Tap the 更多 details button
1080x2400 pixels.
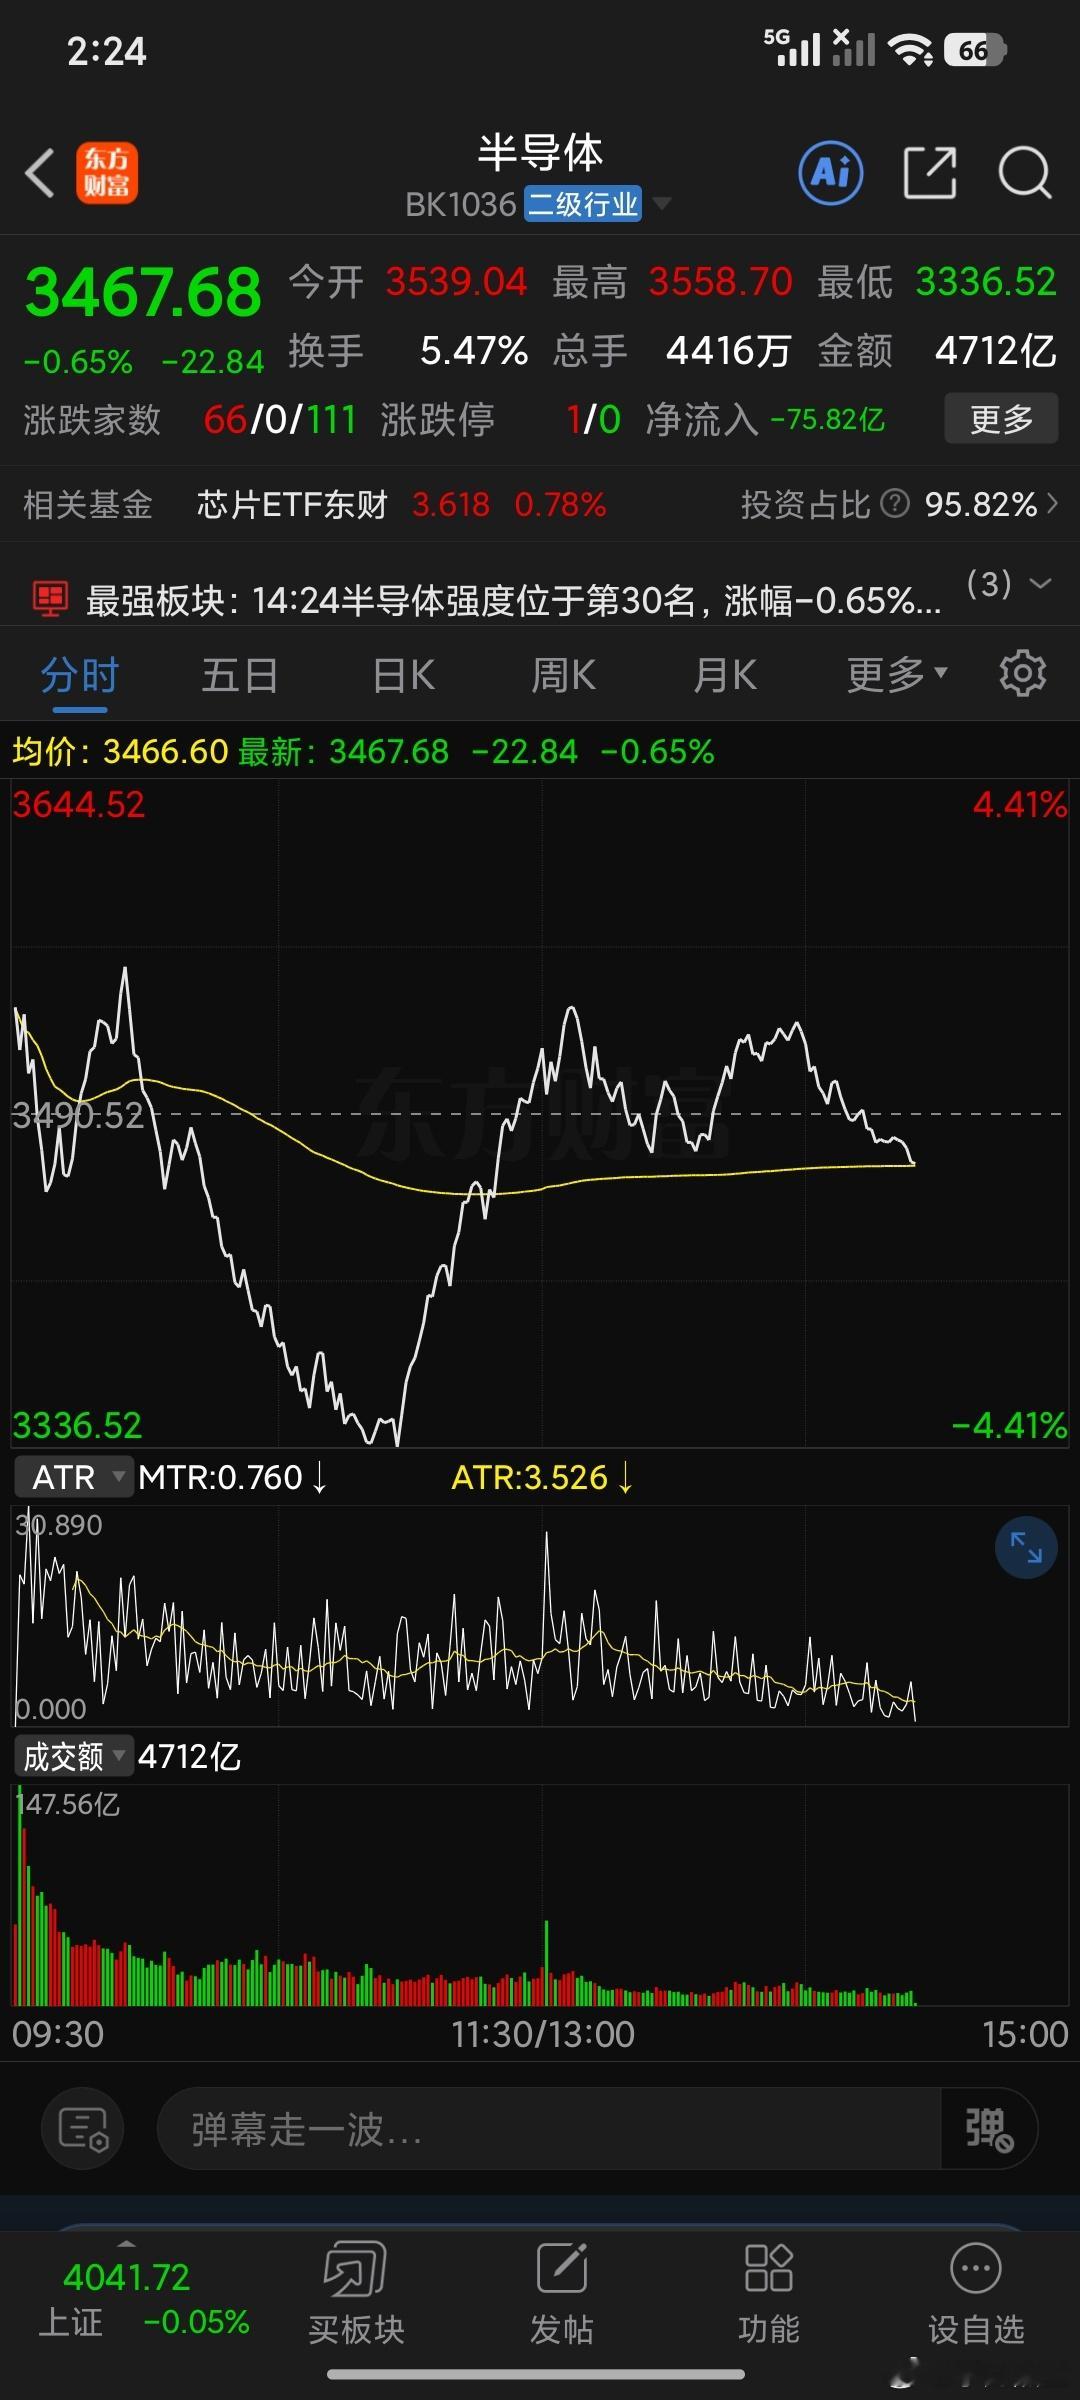(x=1001, y=418)
